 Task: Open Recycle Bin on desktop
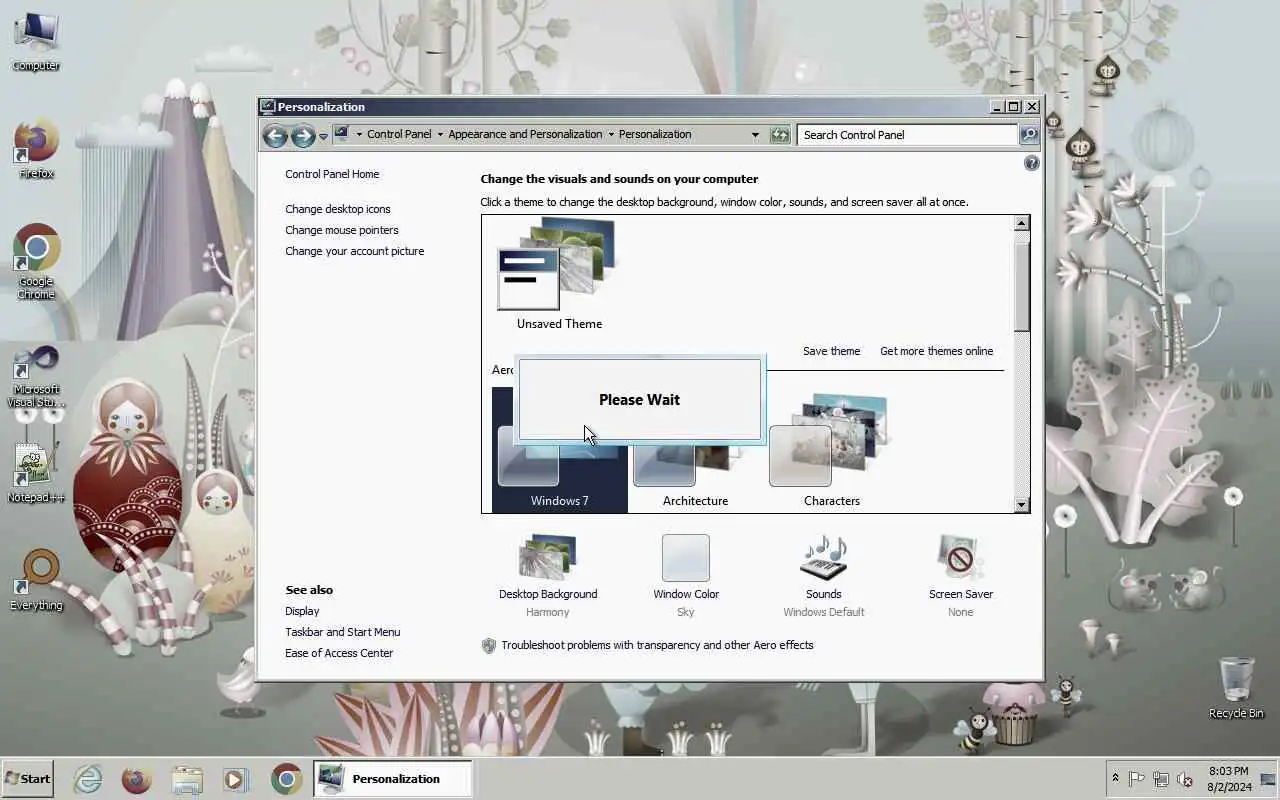[x=1236, y=687]
